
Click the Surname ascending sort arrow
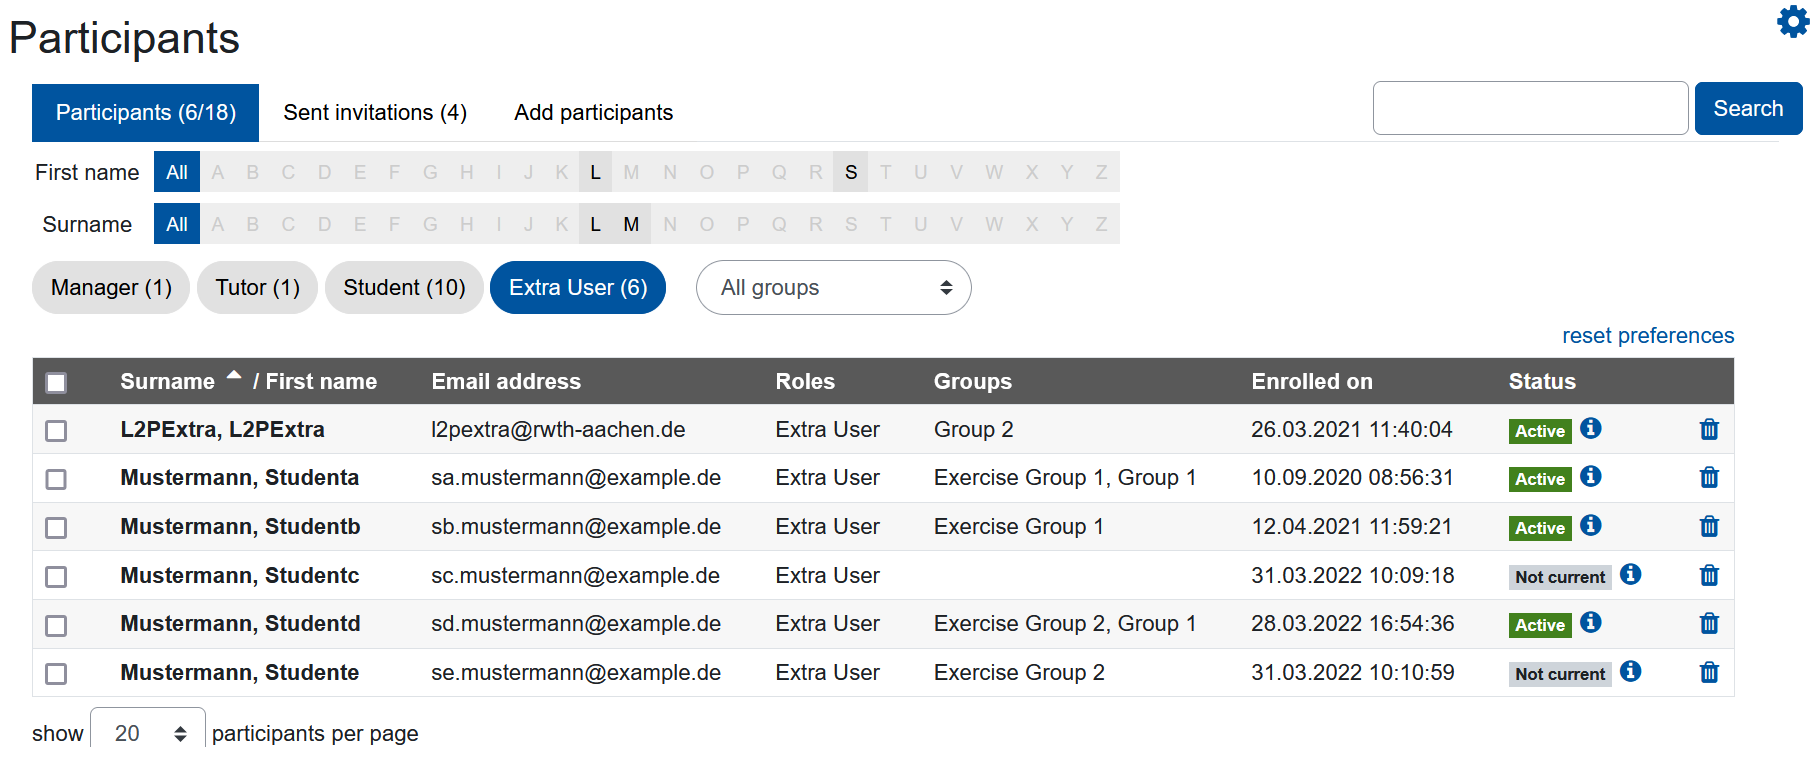point(234,377)
